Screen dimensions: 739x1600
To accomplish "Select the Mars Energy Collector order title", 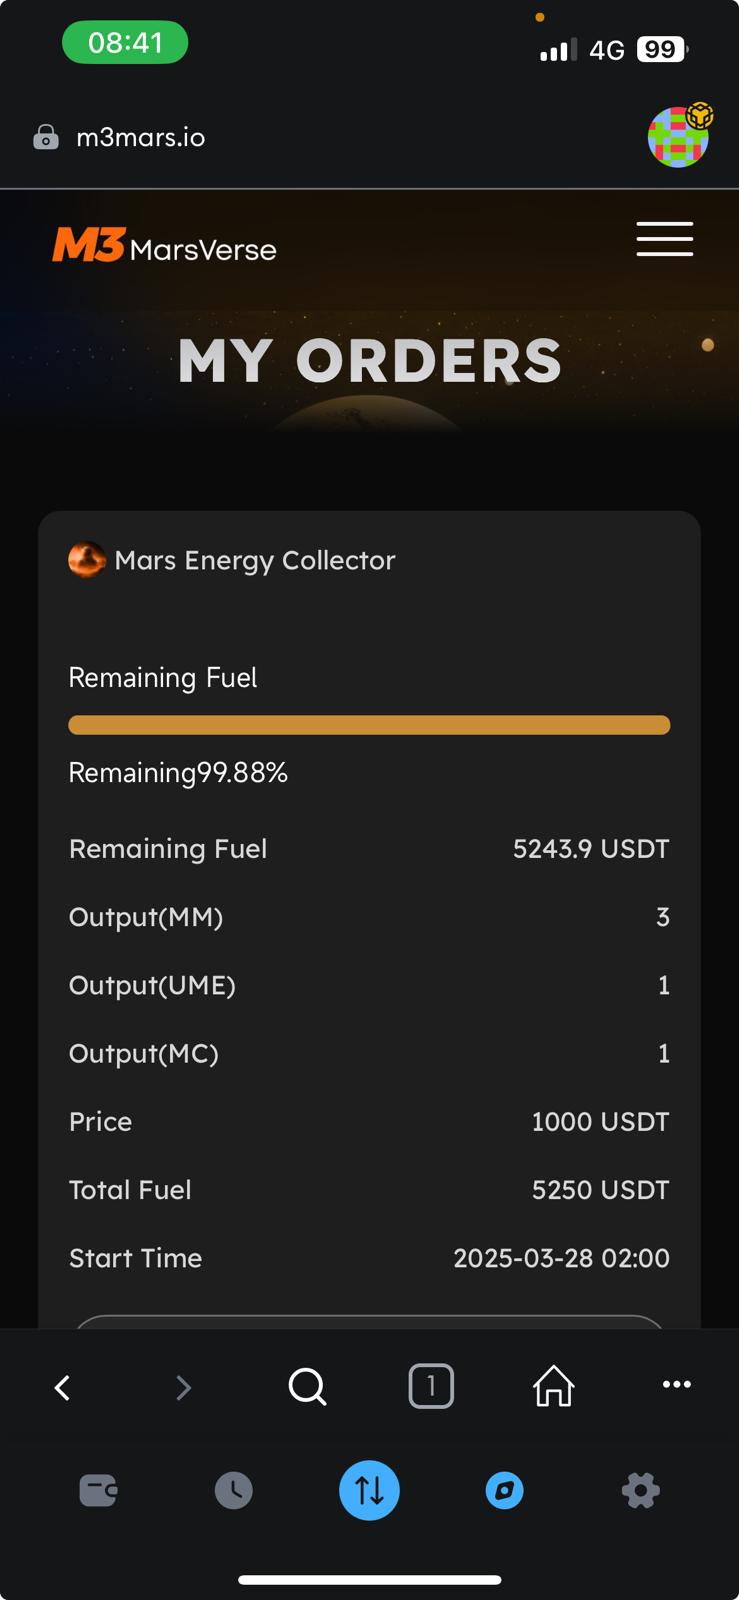I will coord(255,560).
